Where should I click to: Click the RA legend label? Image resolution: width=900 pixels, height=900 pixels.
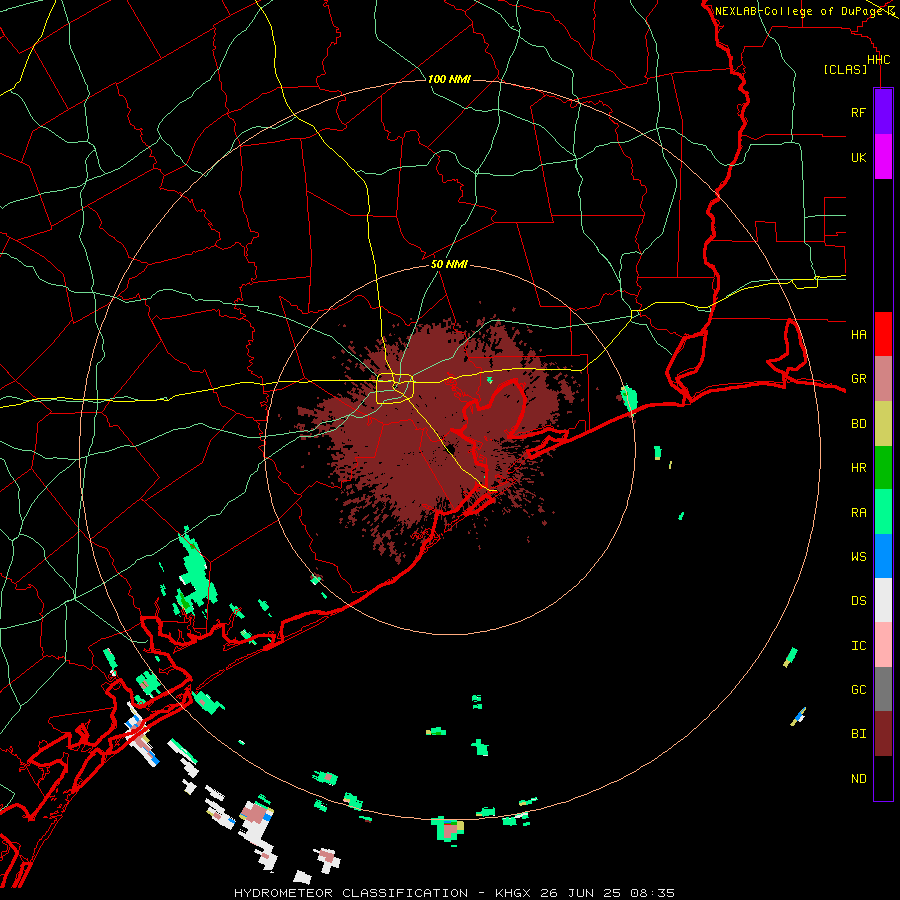point(858,512)
